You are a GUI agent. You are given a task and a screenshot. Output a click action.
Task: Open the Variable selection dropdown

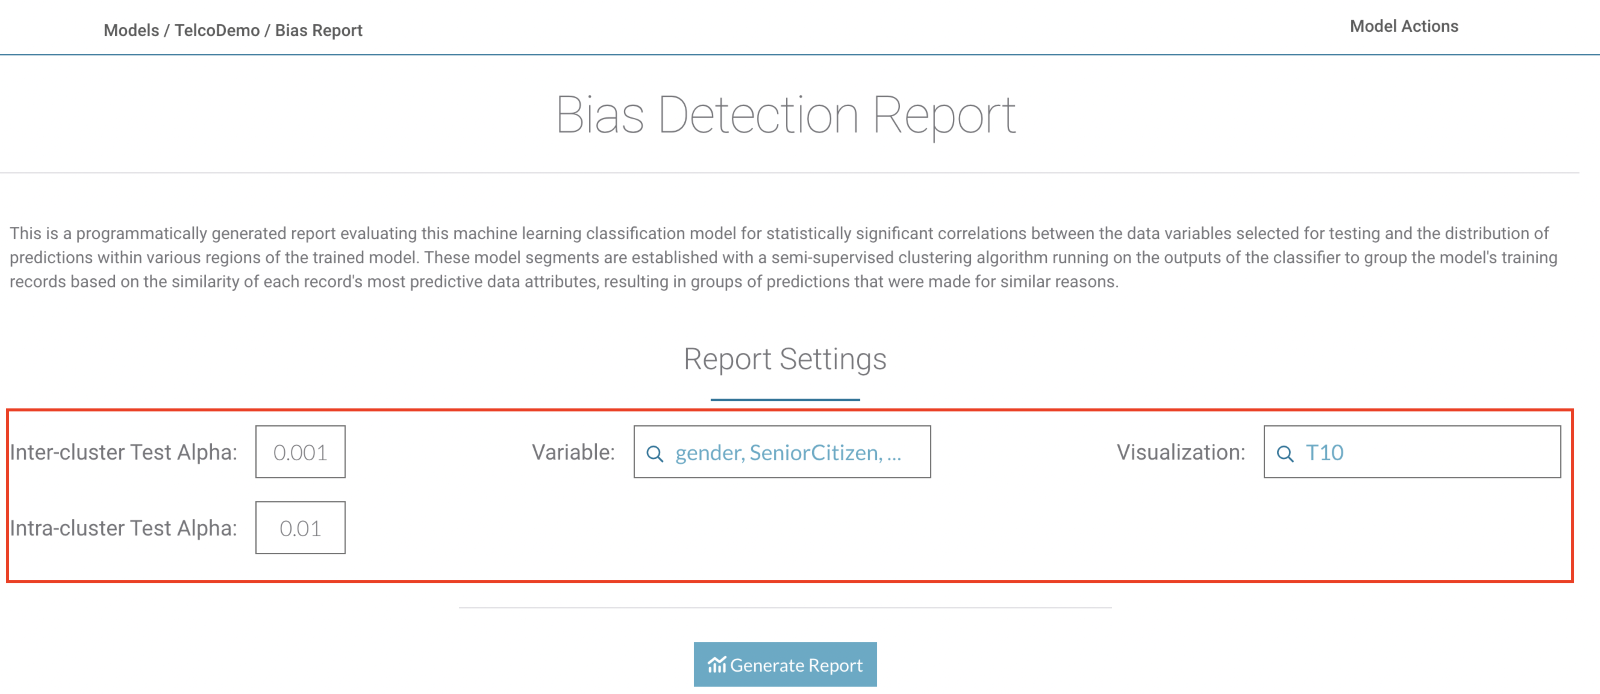[x=782, y=452]
